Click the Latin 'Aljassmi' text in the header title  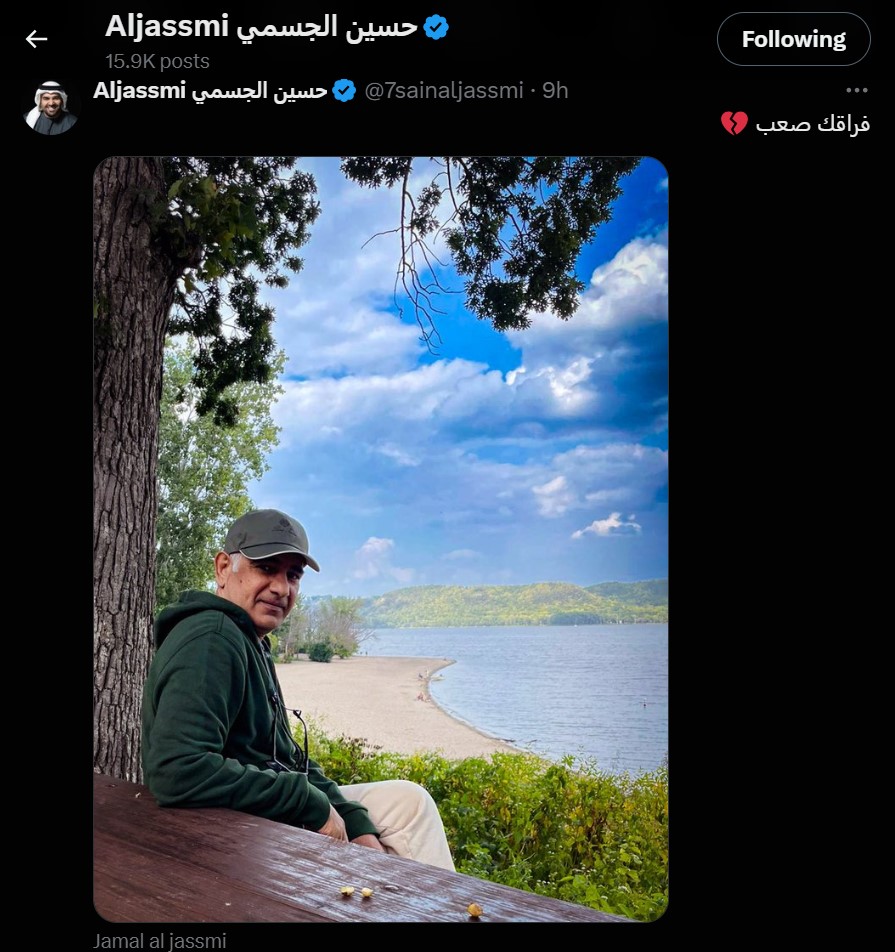tap(166, 27)
